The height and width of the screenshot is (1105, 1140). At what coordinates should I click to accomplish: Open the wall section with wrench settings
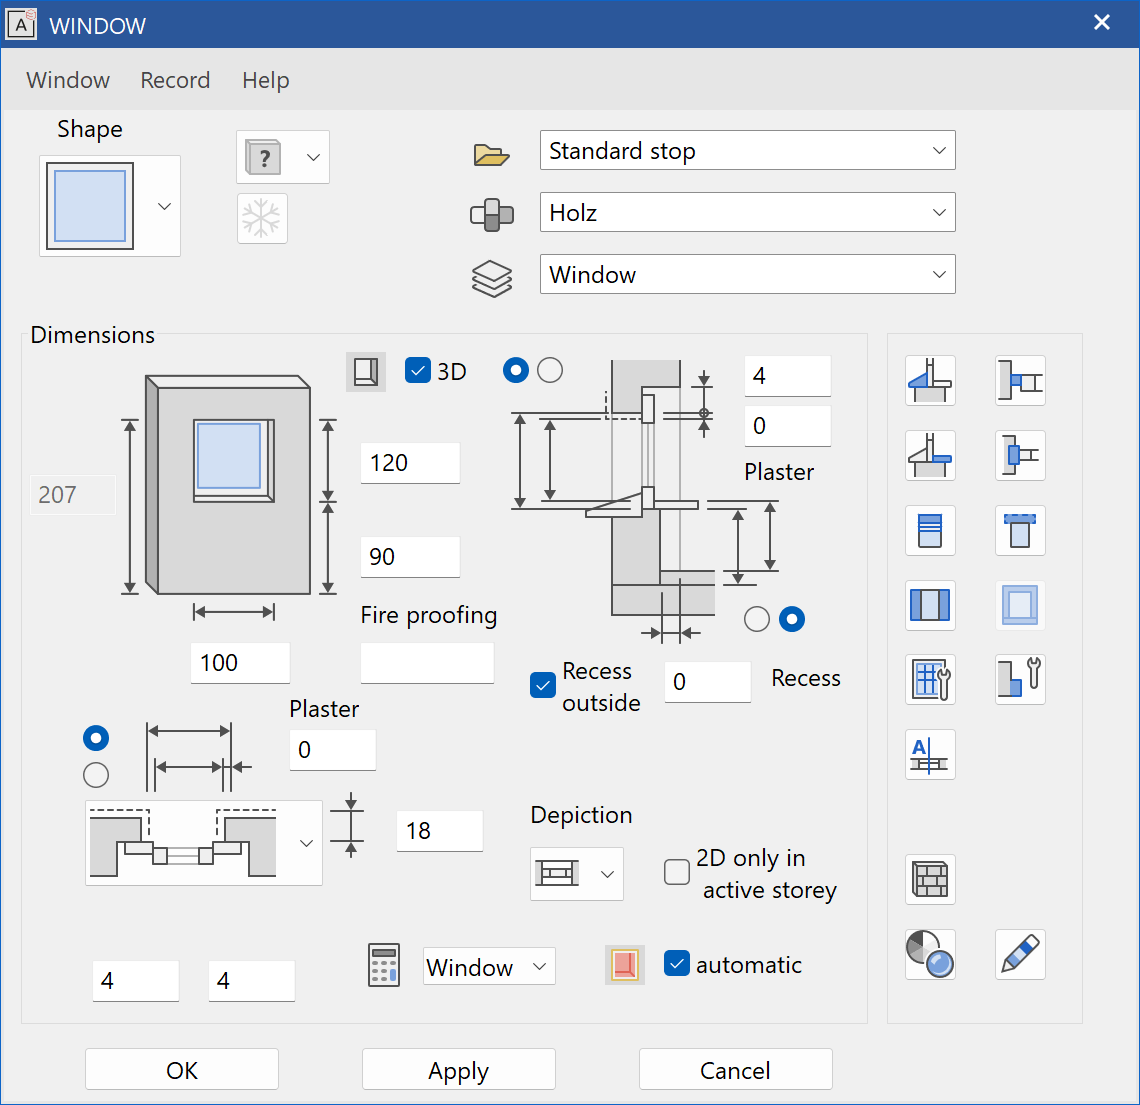[x=1020, y=680]
